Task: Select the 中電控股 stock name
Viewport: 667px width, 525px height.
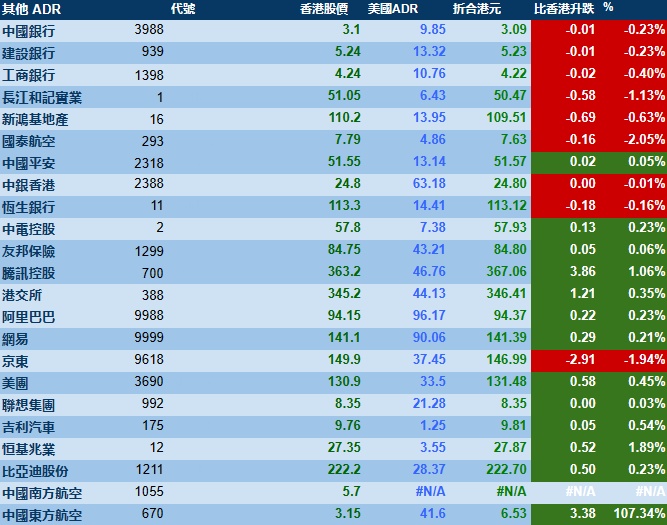Action: pyautogui.click(x=29, y=229)
